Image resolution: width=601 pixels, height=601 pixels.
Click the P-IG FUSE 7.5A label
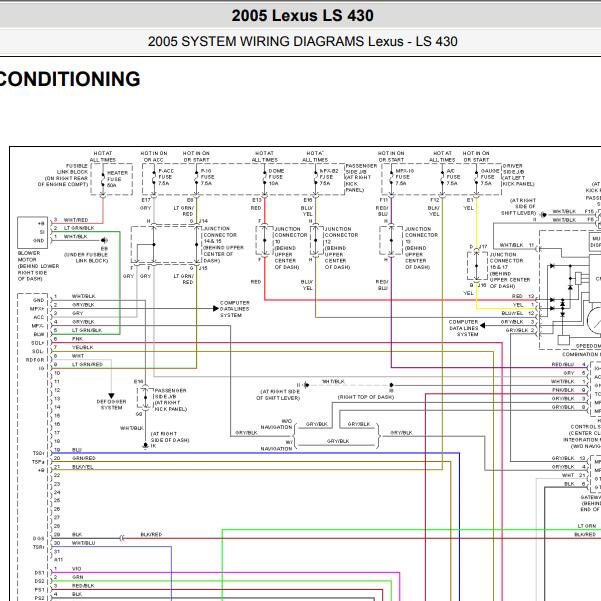[207, 177]
